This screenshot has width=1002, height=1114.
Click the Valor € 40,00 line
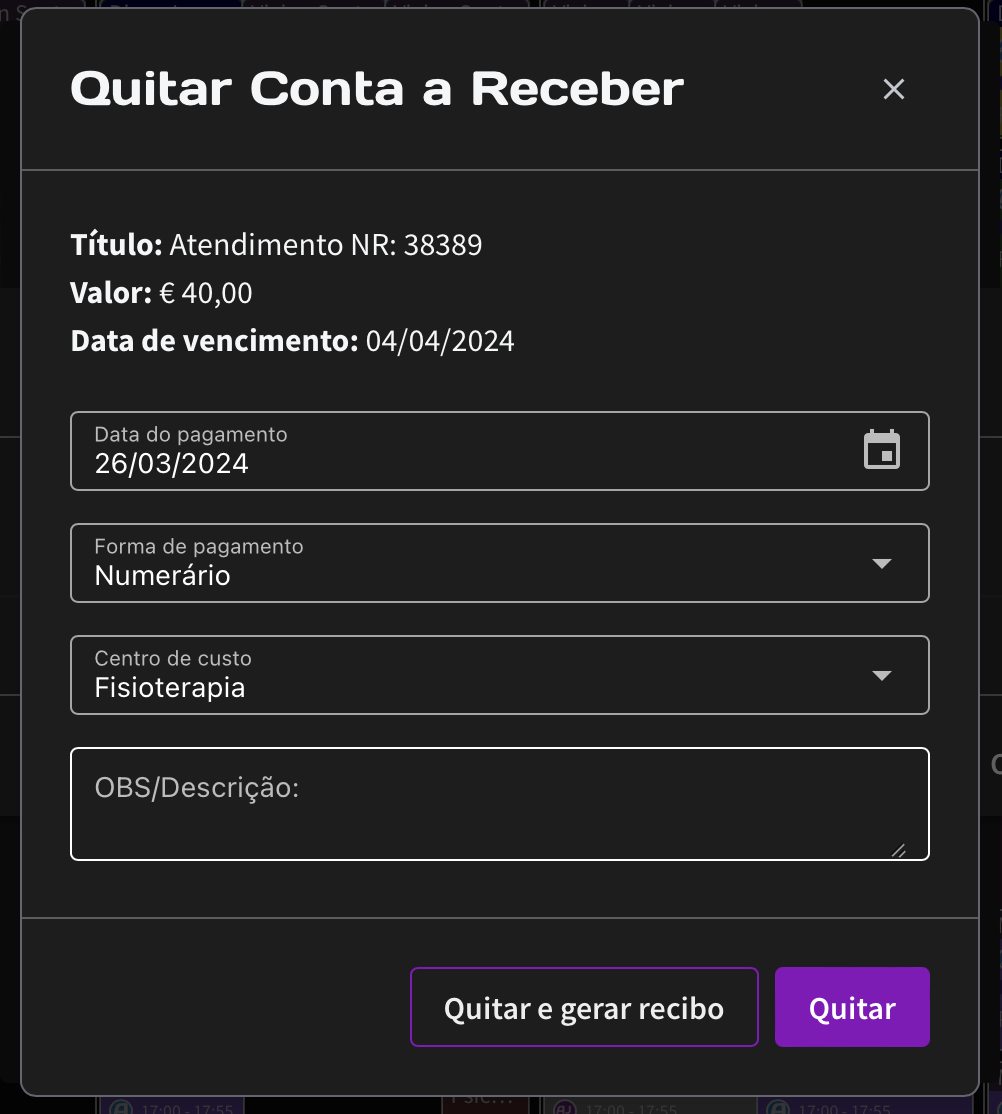[161, 293]
